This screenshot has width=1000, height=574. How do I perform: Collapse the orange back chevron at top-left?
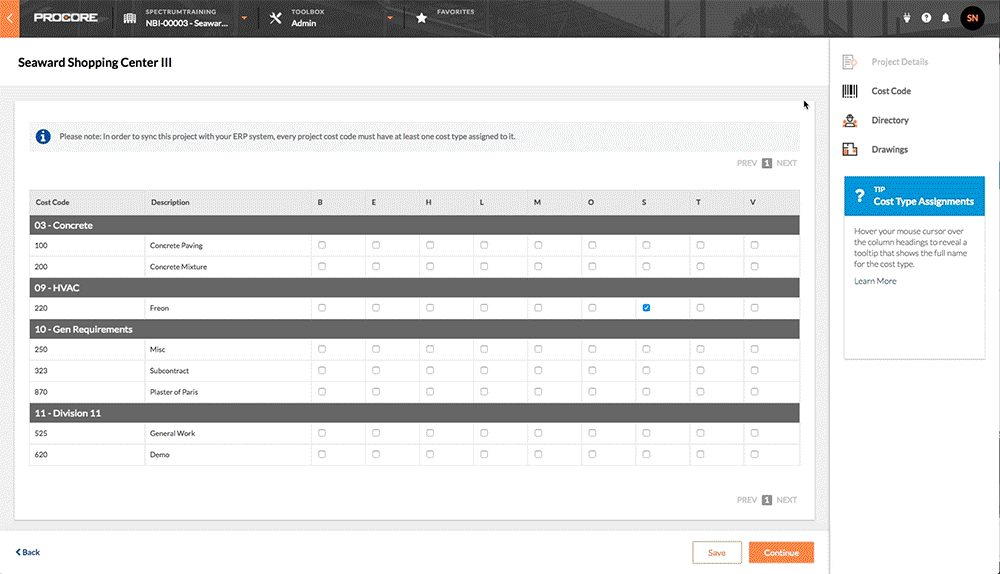point(10,18)
